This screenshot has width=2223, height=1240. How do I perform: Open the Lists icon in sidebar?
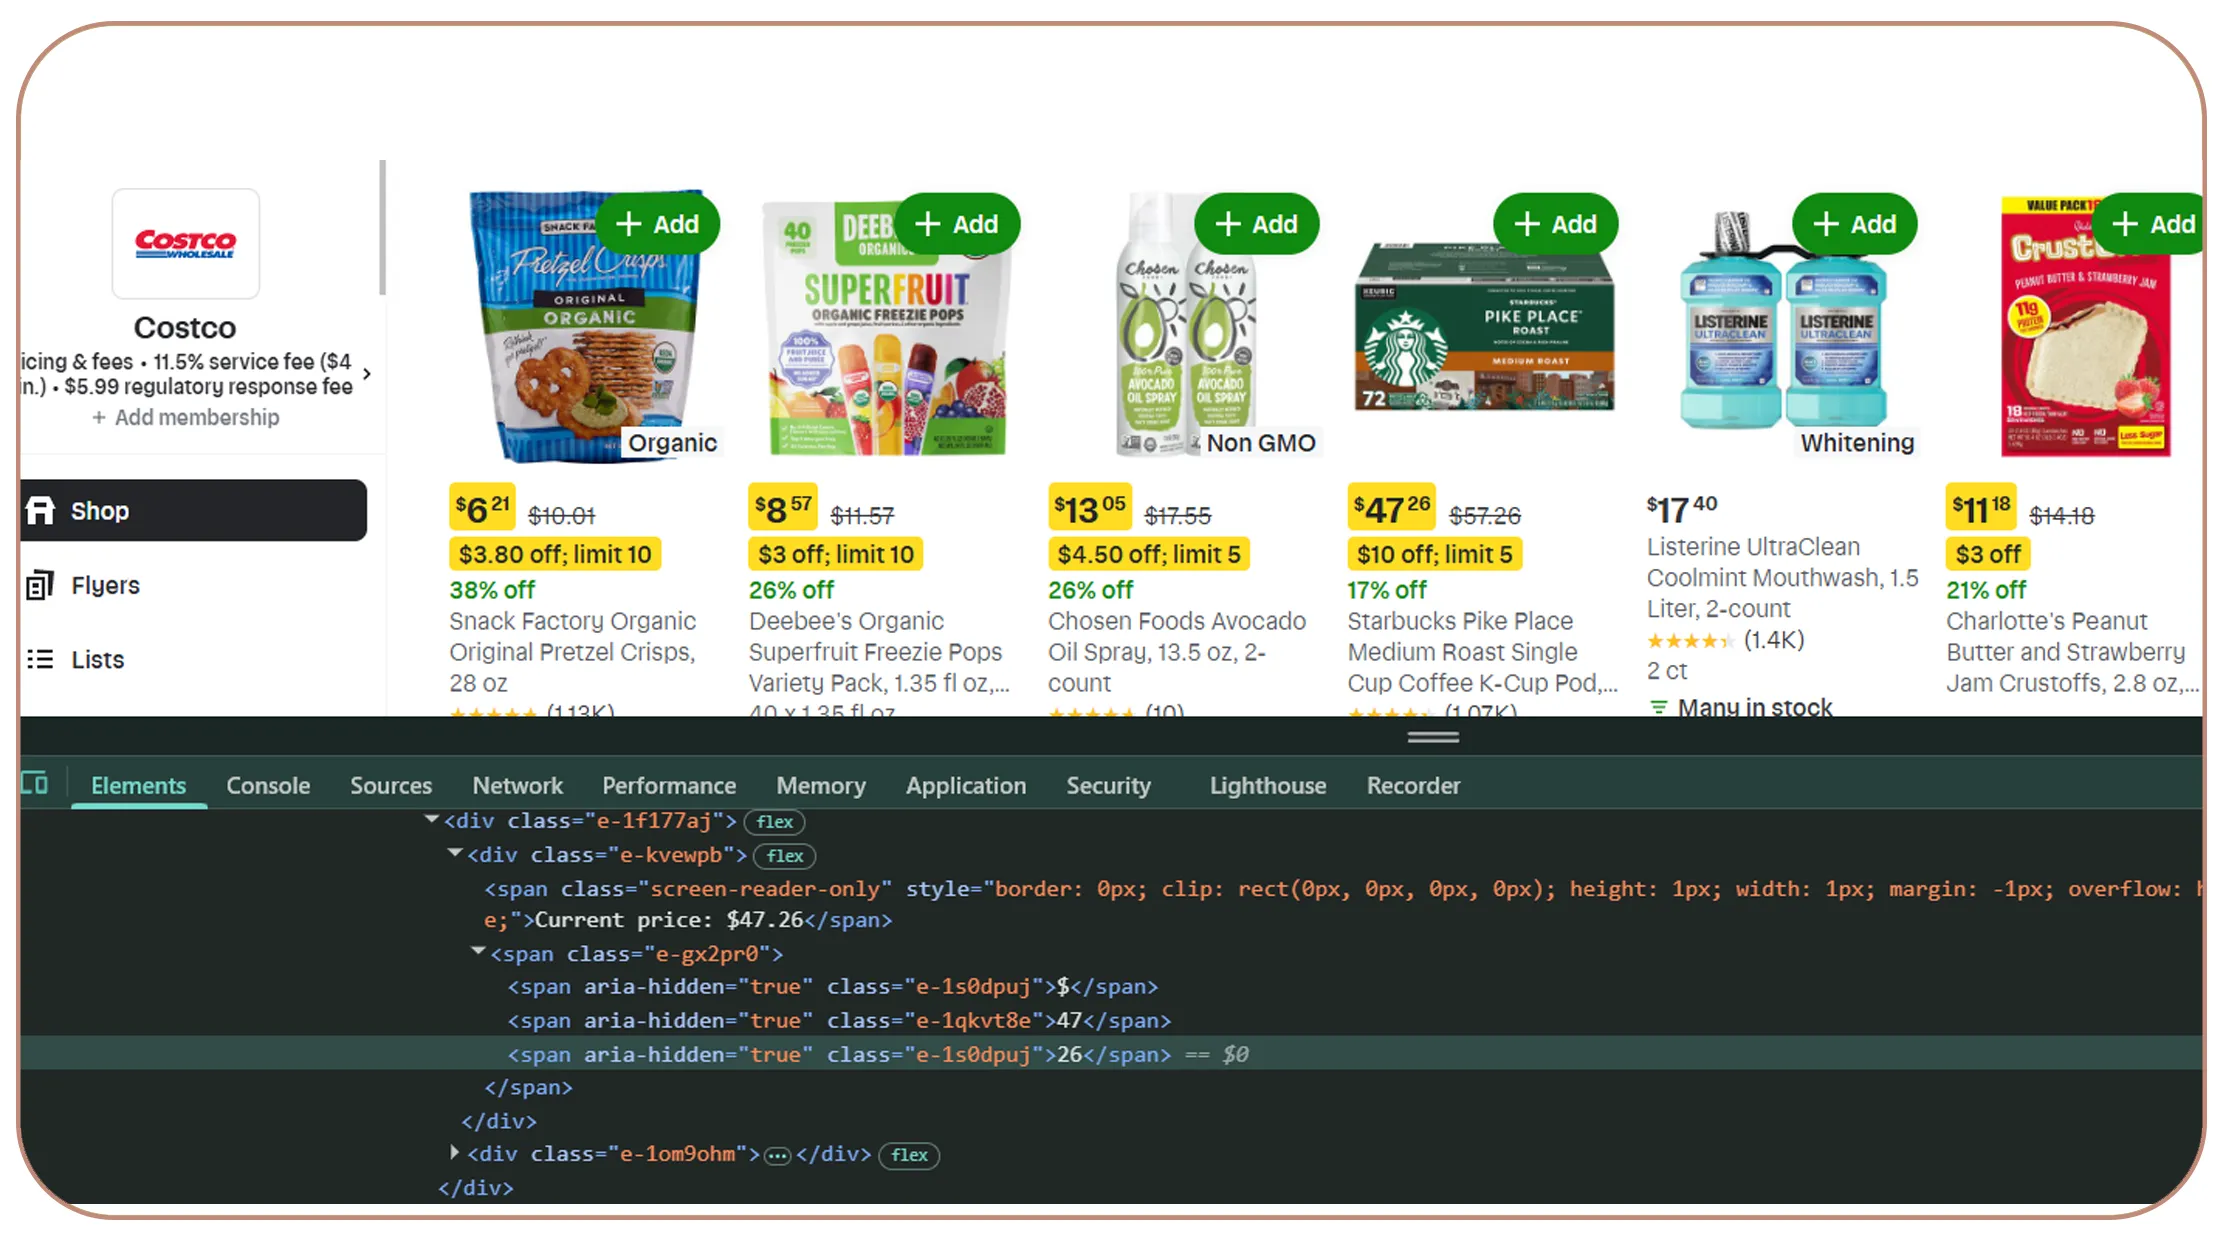40,659
